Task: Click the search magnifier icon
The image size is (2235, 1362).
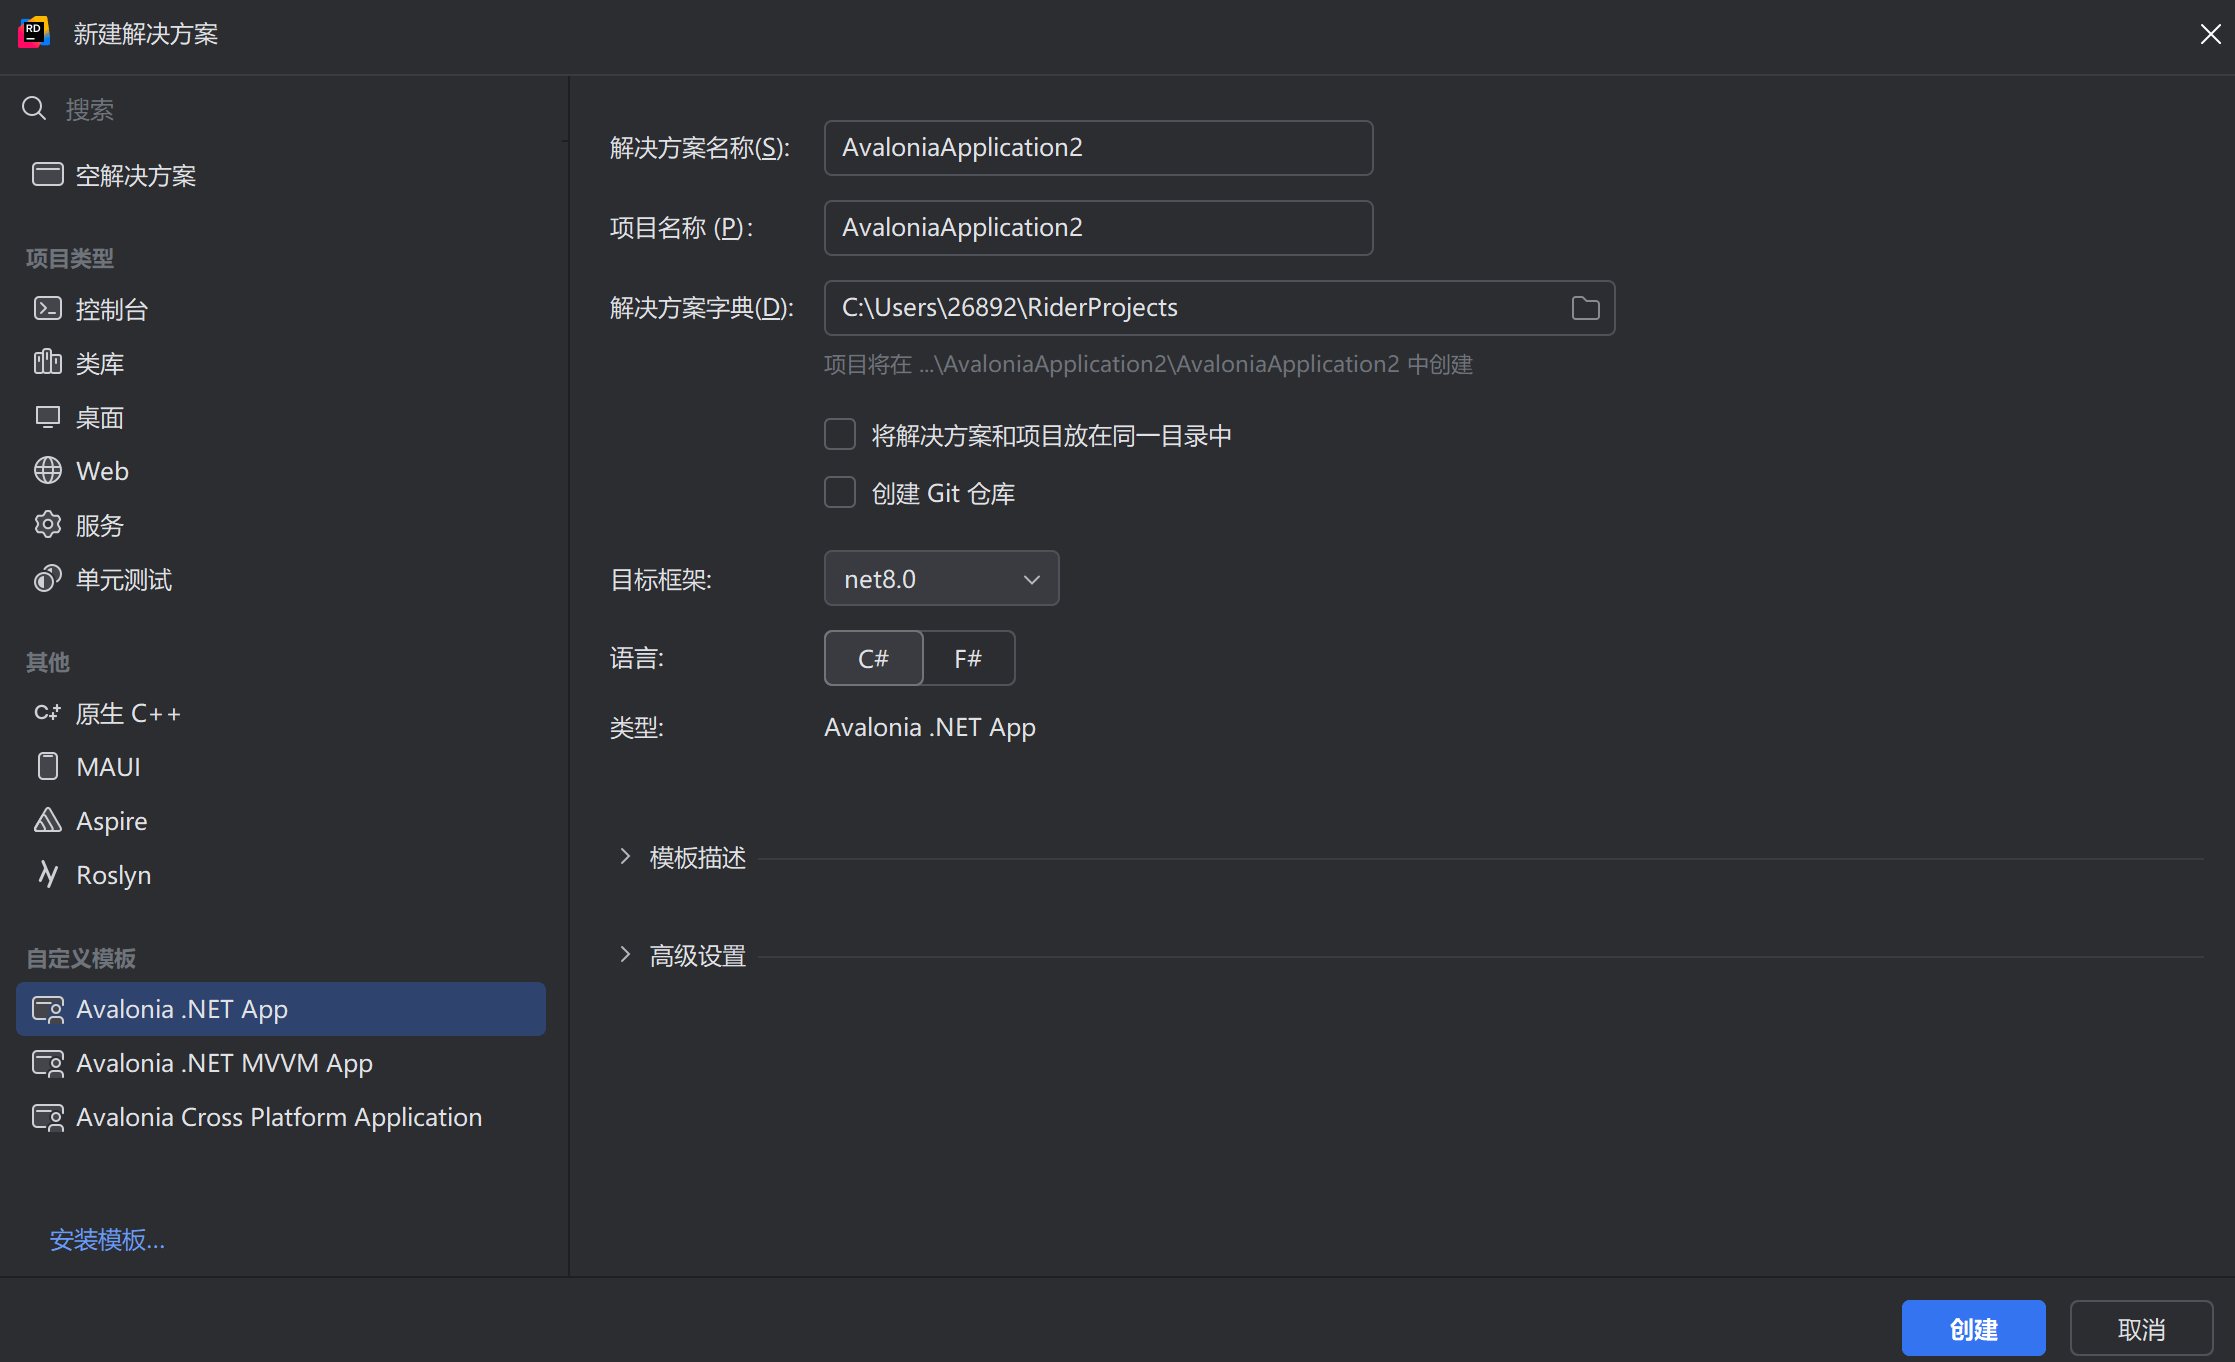Action: pyautogui.click(x=34, y=108)
